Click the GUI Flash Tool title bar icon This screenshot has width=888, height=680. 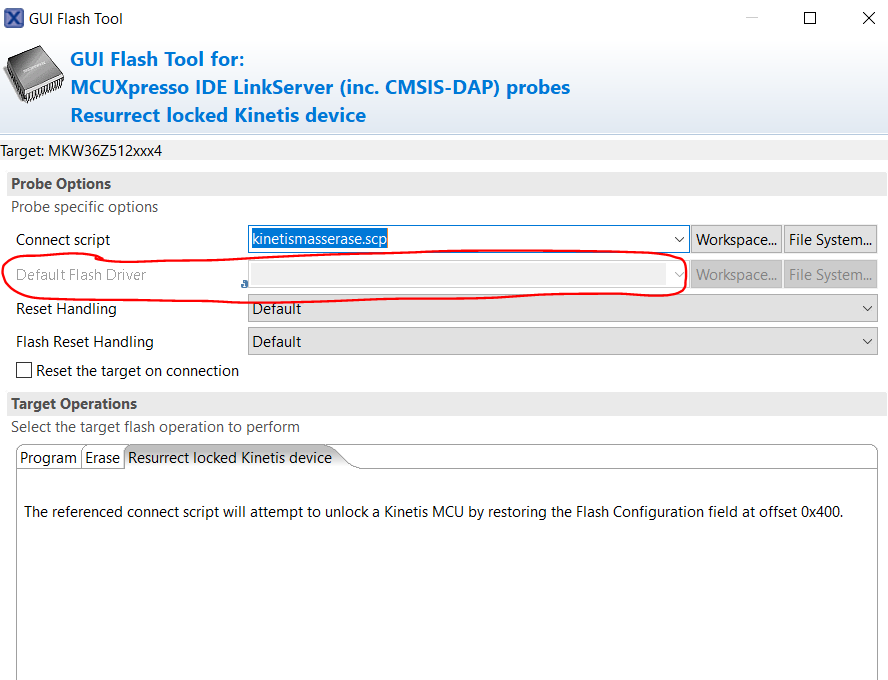pyautogui.click(x=13, y=18)
